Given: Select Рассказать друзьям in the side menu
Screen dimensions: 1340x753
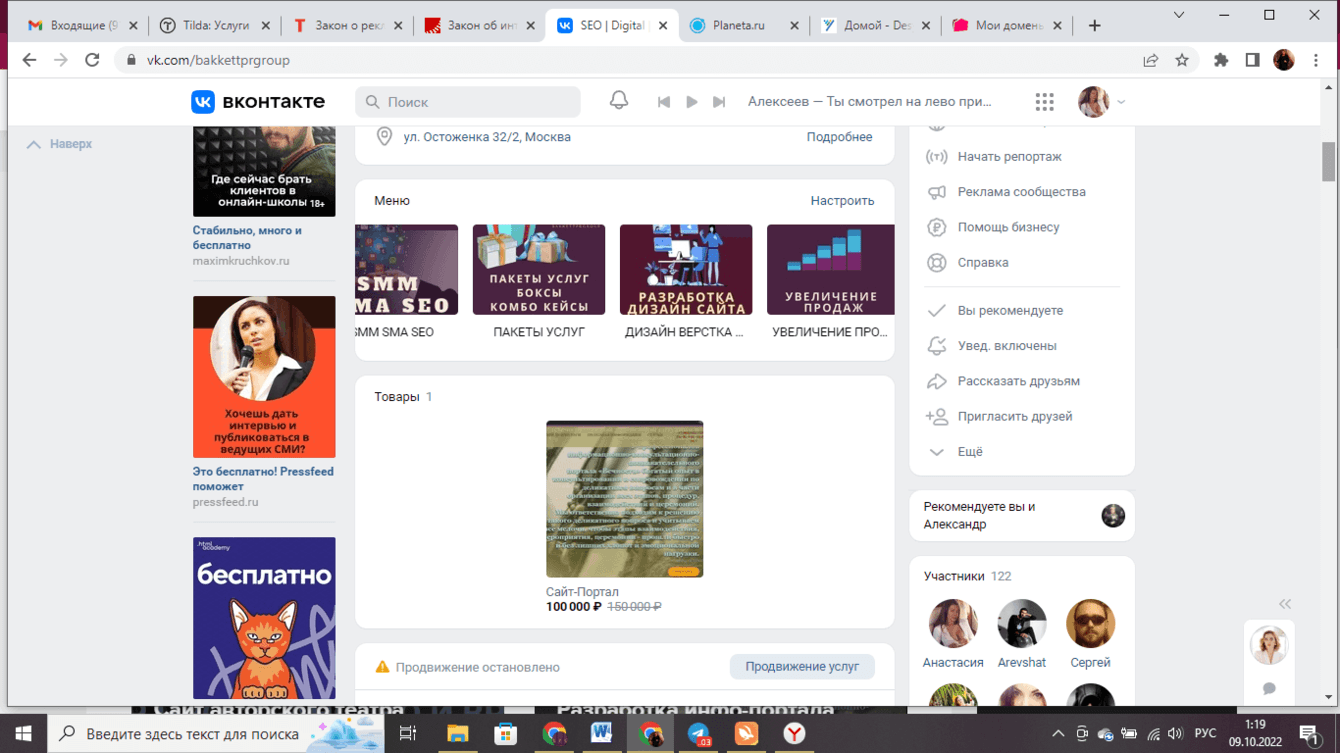Looking at the screenshot, I should pos(1018,381).
